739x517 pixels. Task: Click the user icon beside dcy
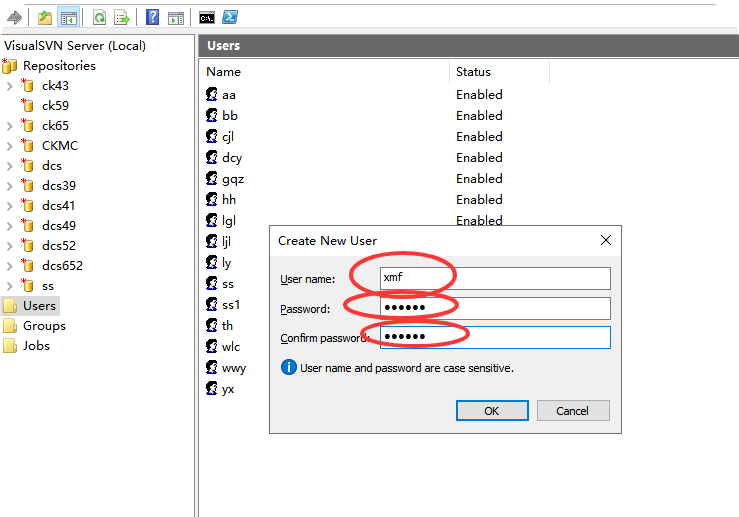point(212,157)
